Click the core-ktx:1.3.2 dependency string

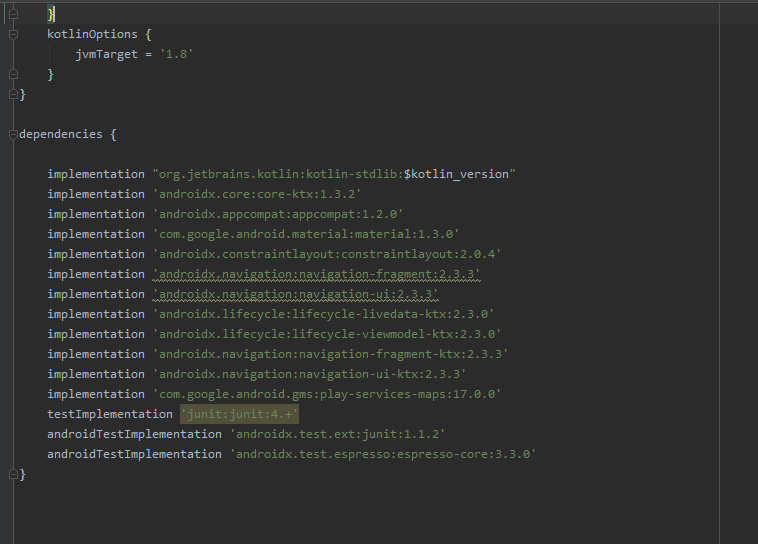(x=257, y=194)
